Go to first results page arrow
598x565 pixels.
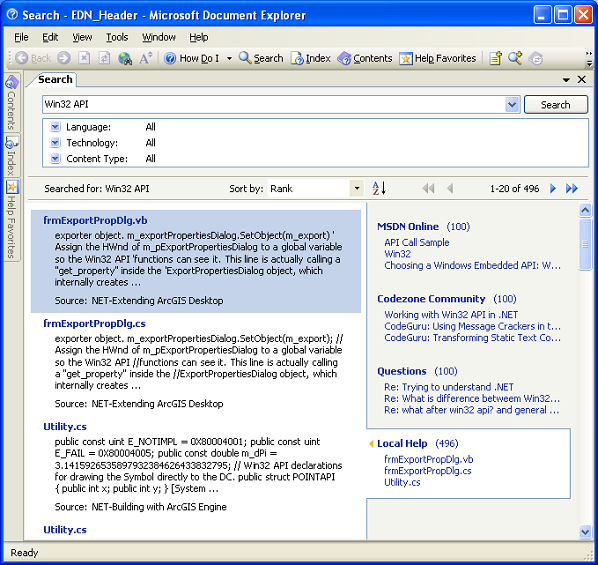(x=428, y=188)
